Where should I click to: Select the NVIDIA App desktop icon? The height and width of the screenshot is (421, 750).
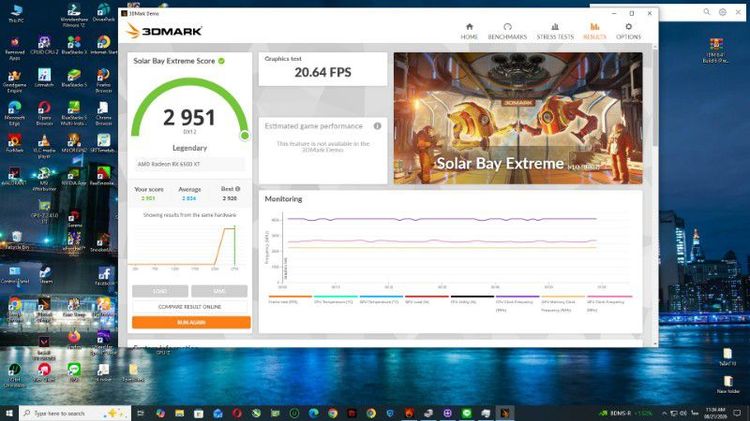(74, 176)
